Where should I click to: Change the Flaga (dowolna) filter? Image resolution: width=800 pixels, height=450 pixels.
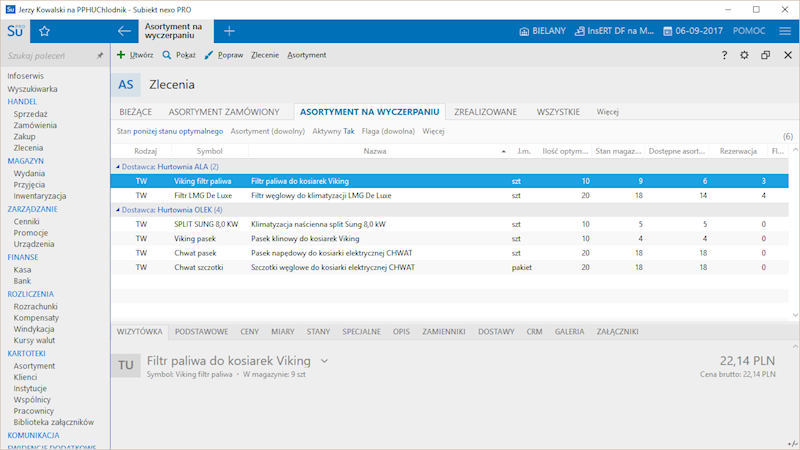click(x=388, y=131)
